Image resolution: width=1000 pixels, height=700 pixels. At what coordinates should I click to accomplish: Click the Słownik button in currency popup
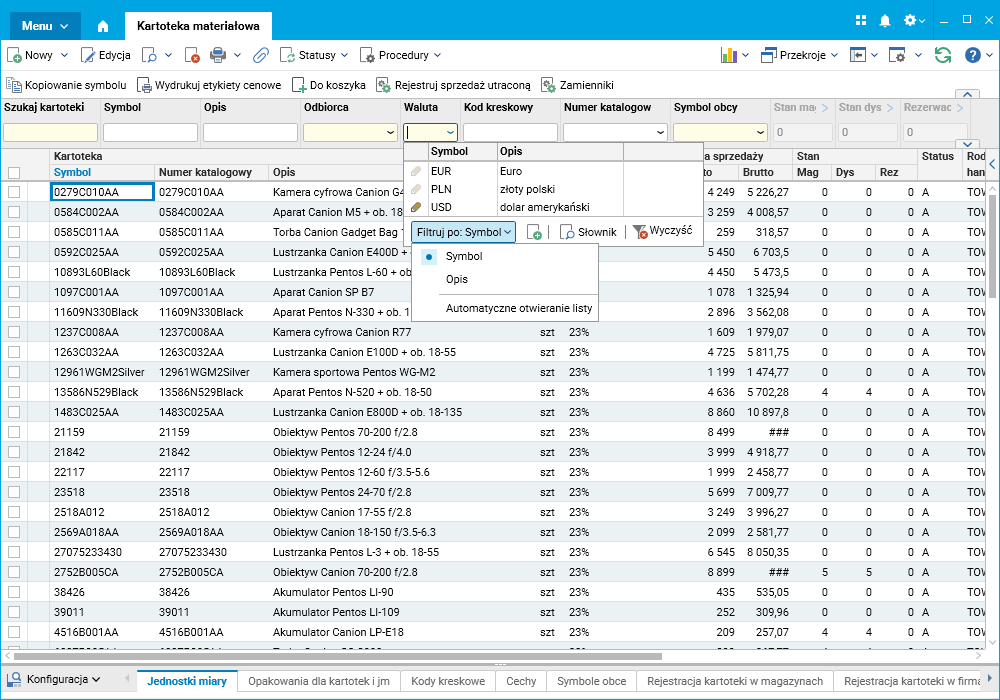point(588,232)
